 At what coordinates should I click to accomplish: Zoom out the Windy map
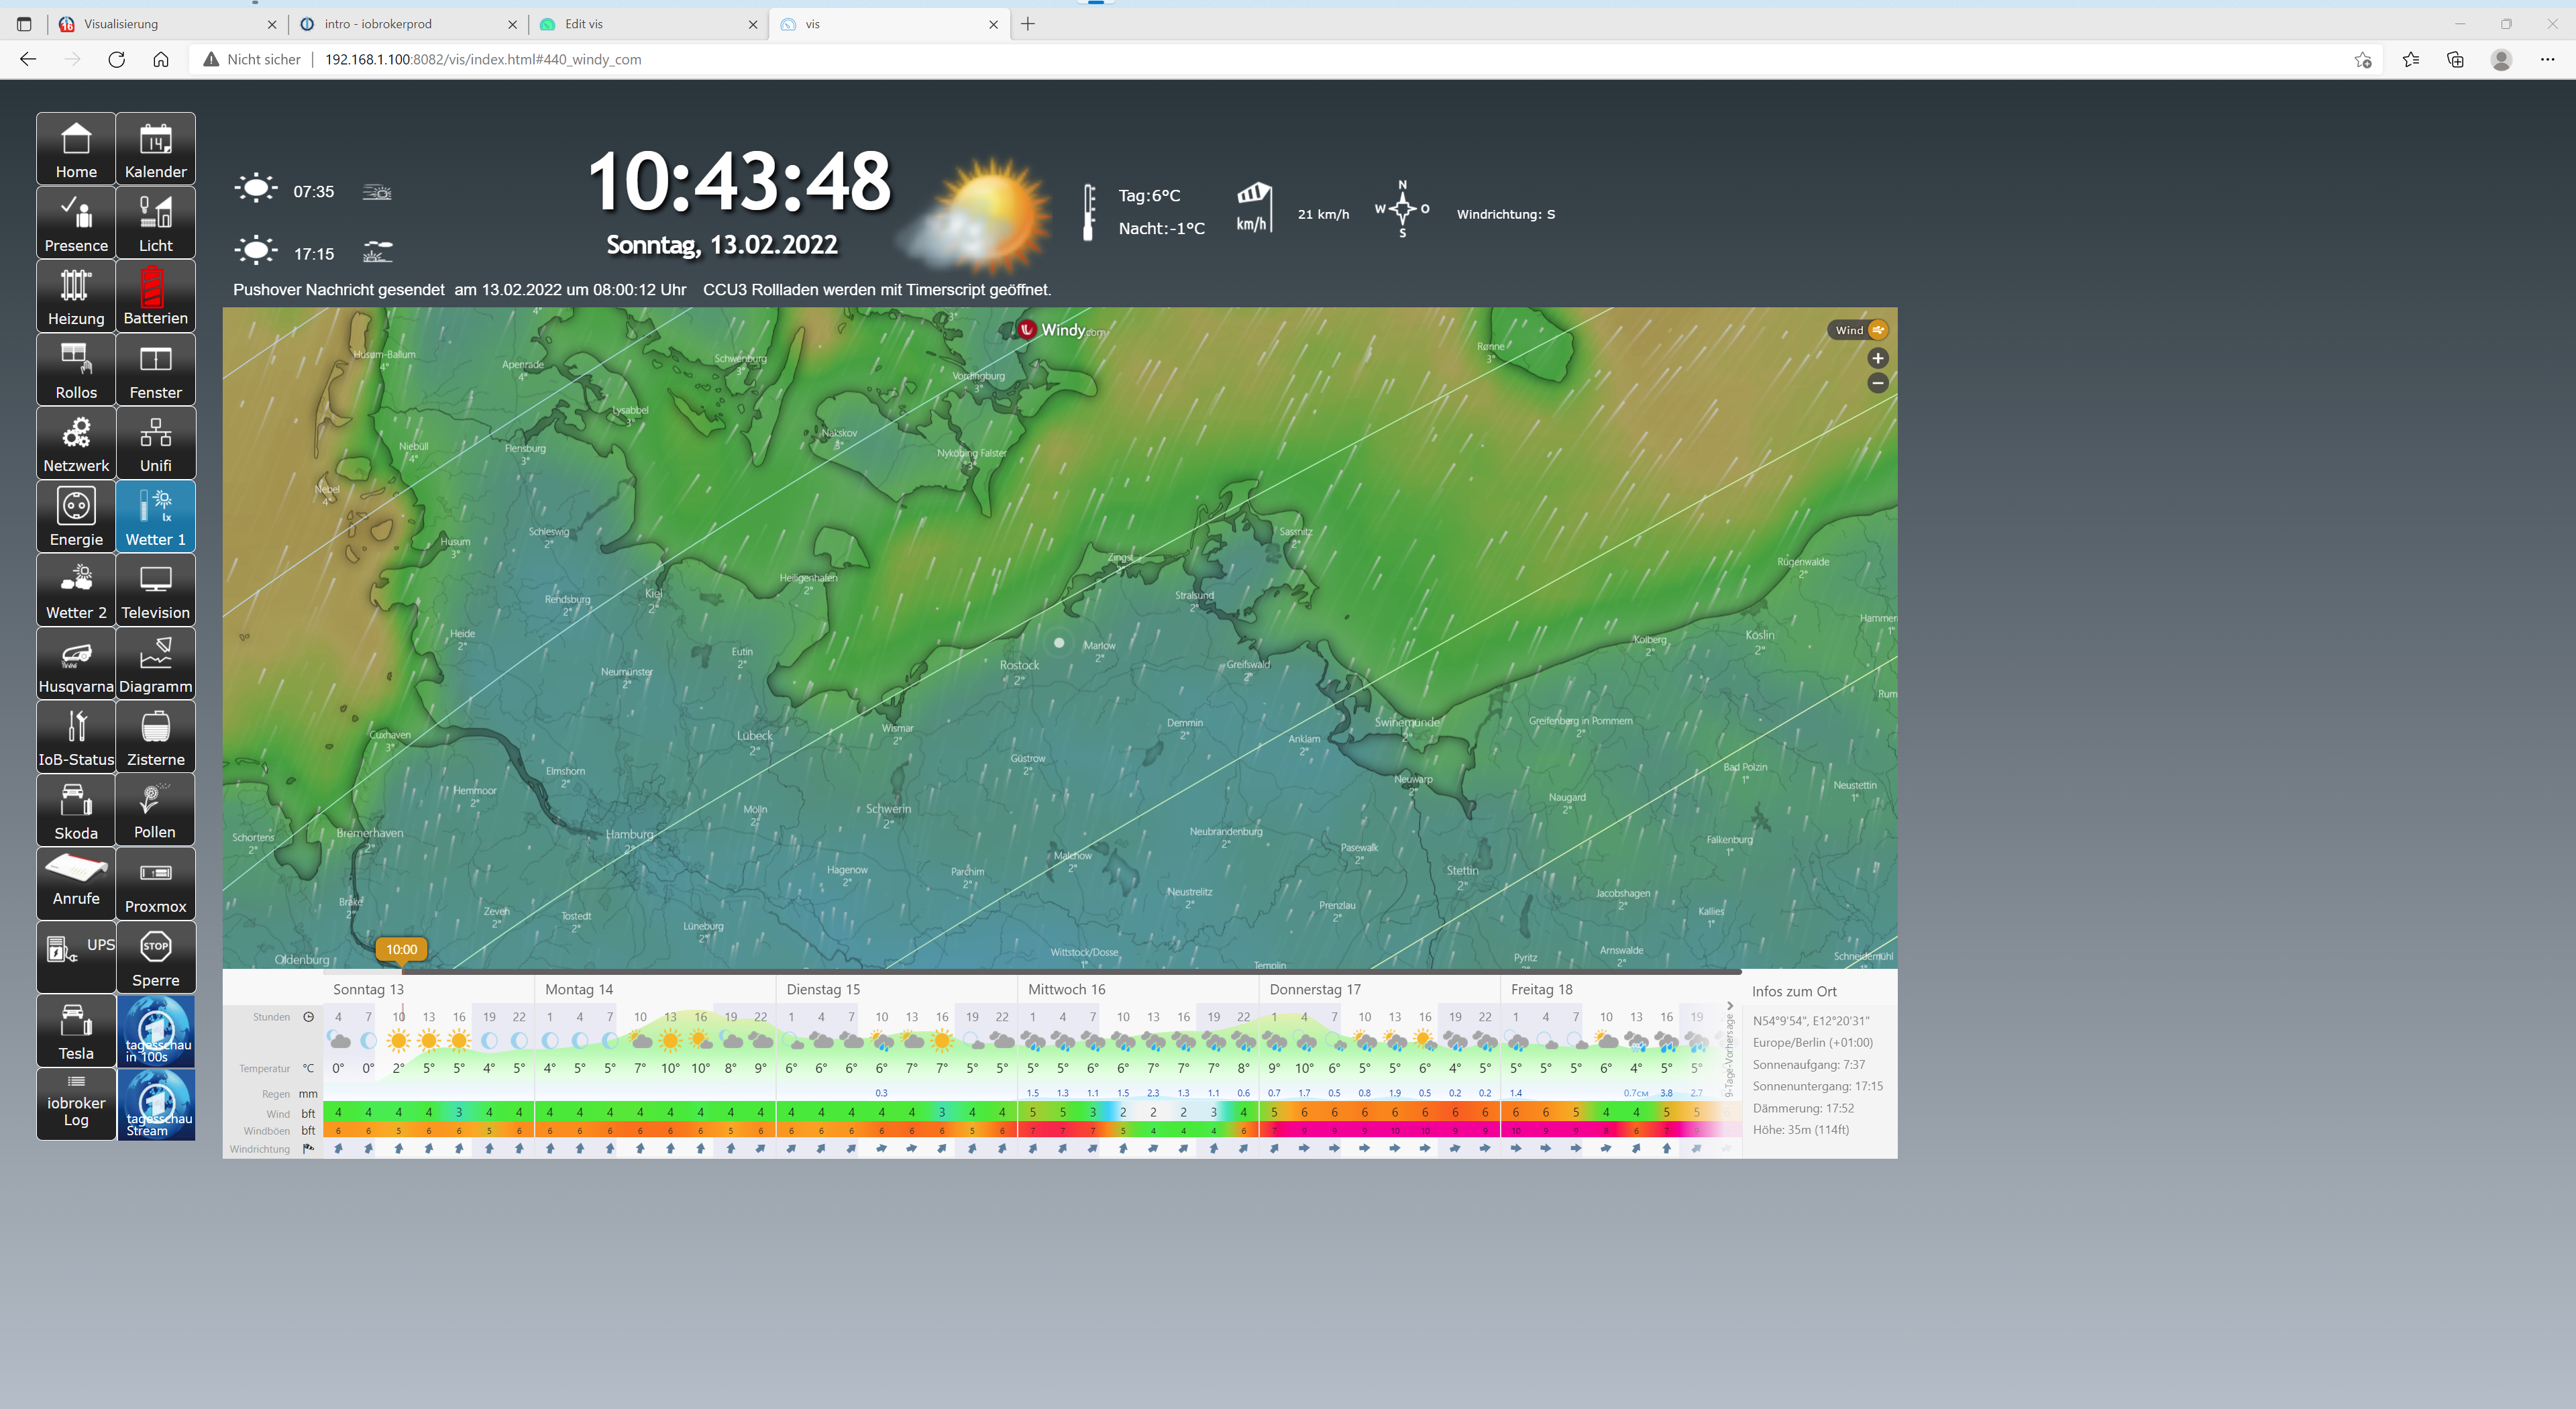pyautogui.click(x=1877, y=383)
